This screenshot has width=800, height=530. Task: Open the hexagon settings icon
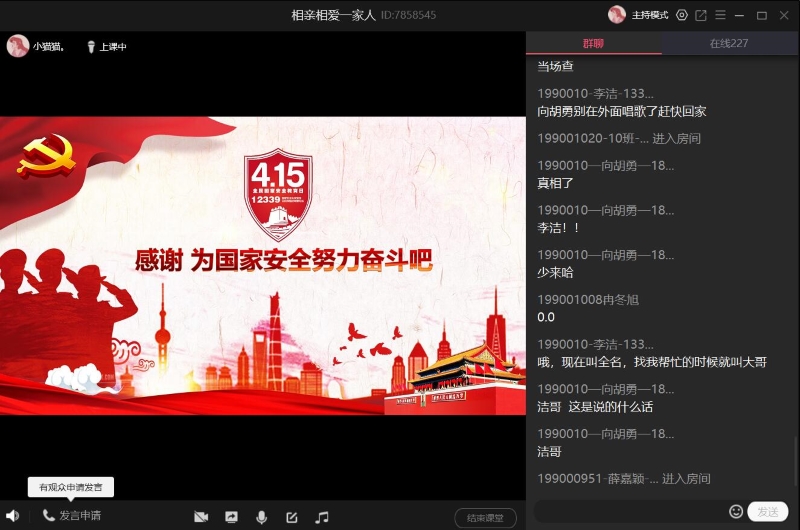click(682, 15)
